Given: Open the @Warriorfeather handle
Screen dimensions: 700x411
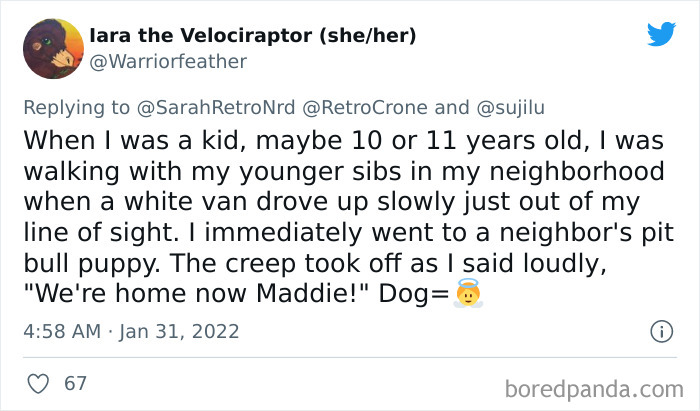Looking at the screenshot, I should point(168,62).
